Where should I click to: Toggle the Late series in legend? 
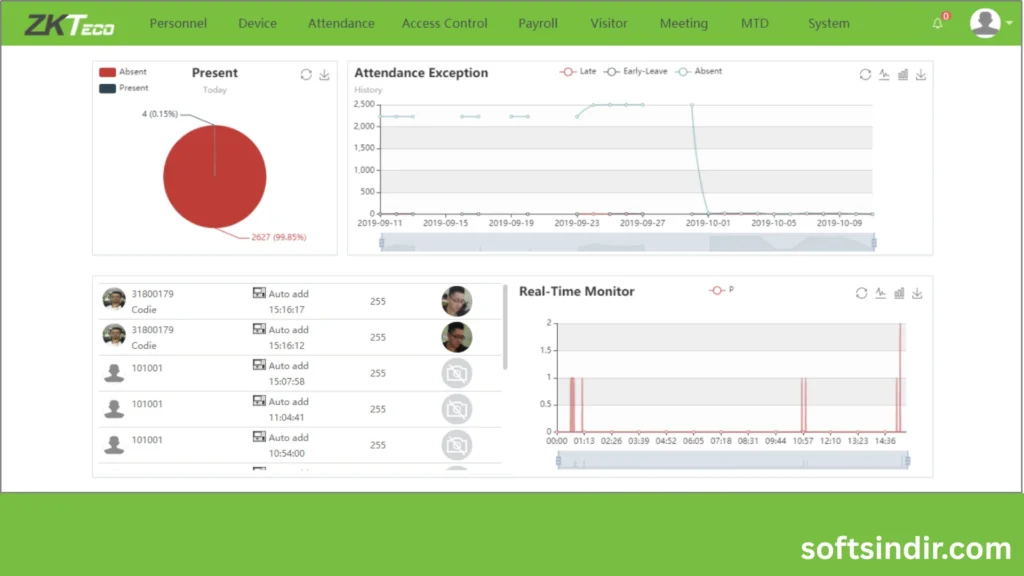pyautogui.click(x=579, y=72)
